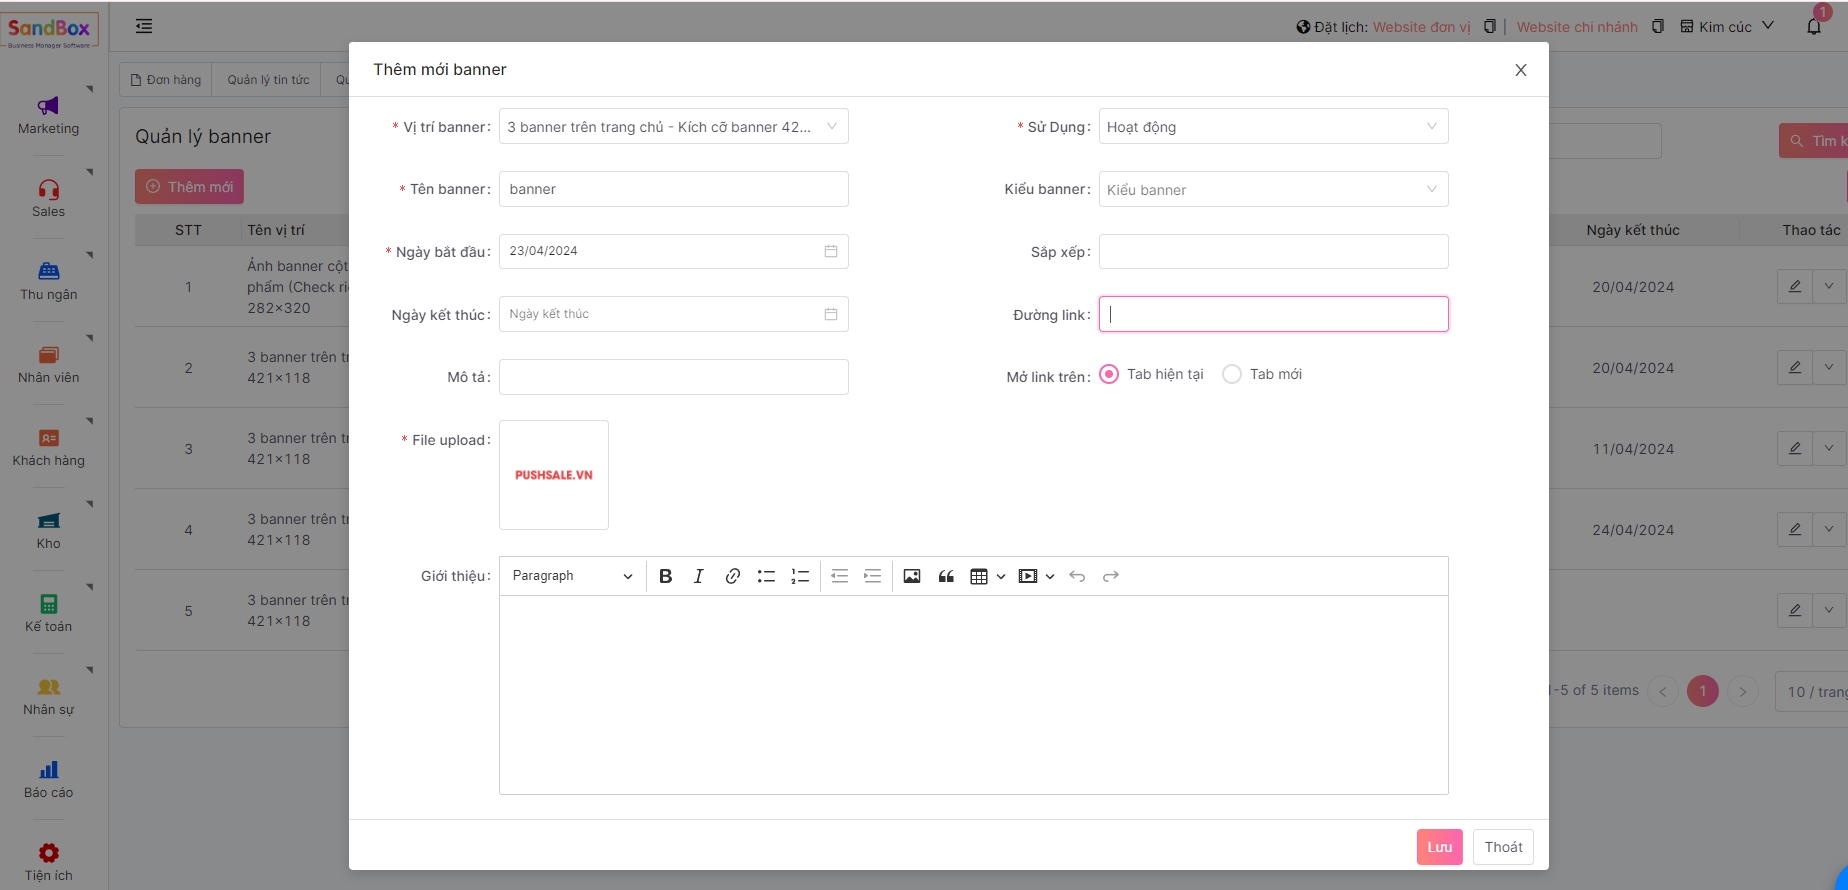The height and width of the screenshot is (890, 1848).
Task: Open the 'Vị trí banner' dropdown
Action: 673,127
